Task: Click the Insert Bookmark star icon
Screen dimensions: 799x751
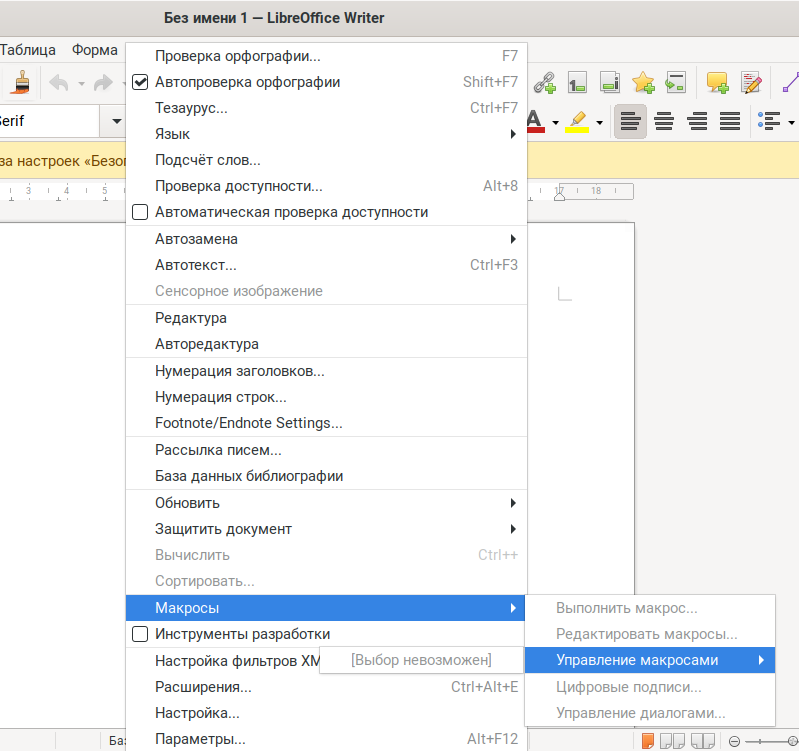Action: coord(643,83)
